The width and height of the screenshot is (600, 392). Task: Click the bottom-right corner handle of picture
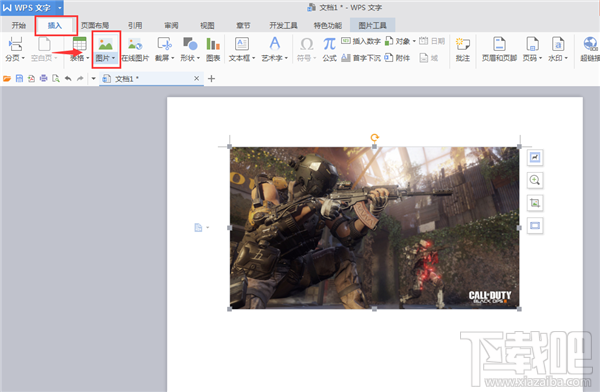[x=519, y=309]
